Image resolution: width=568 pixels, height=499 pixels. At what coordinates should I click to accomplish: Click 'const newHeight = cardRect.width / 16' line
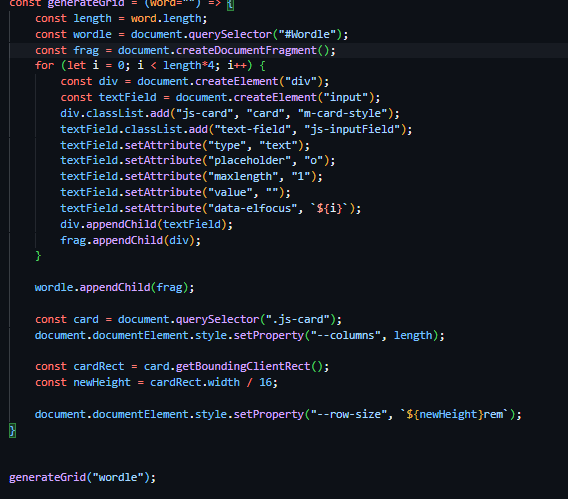pyautogui.click(x=156, y=382)
